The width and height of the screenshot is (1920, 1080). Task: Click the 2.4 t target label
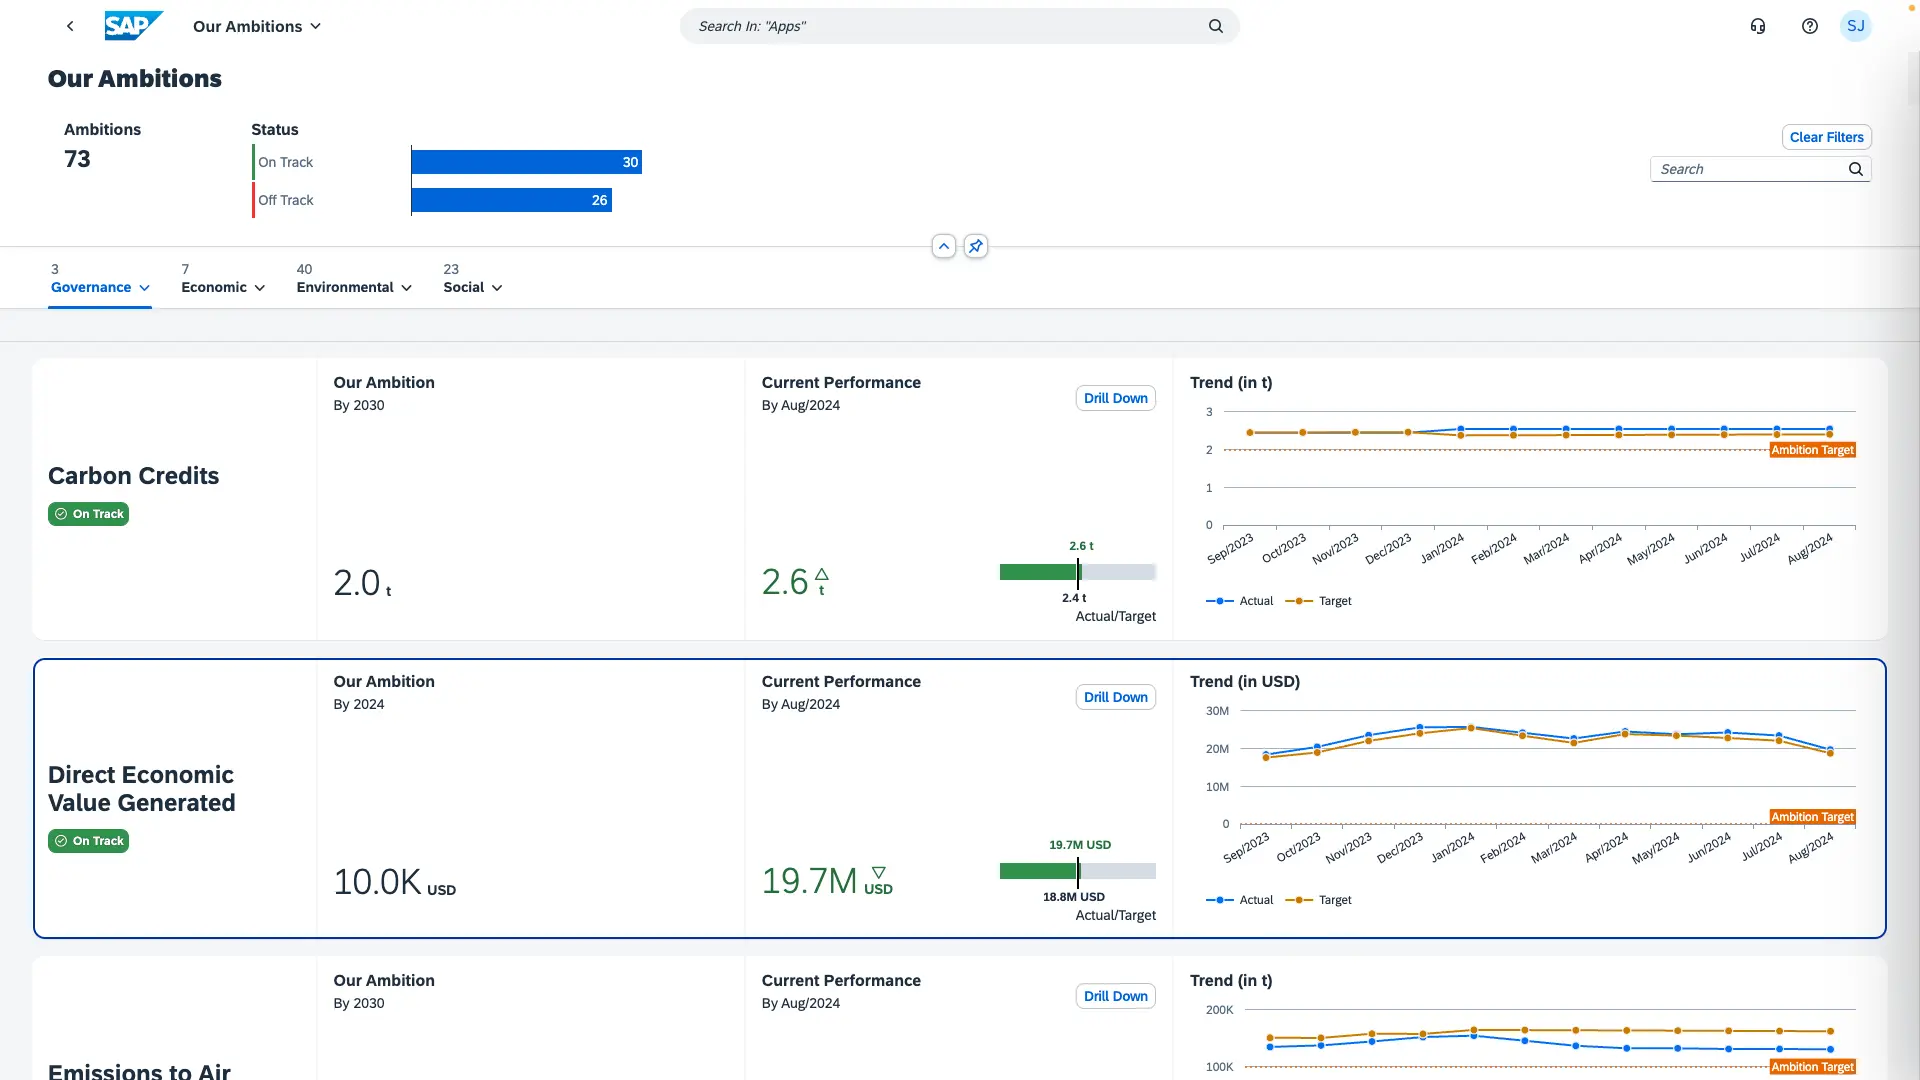tap(1074, 598)
